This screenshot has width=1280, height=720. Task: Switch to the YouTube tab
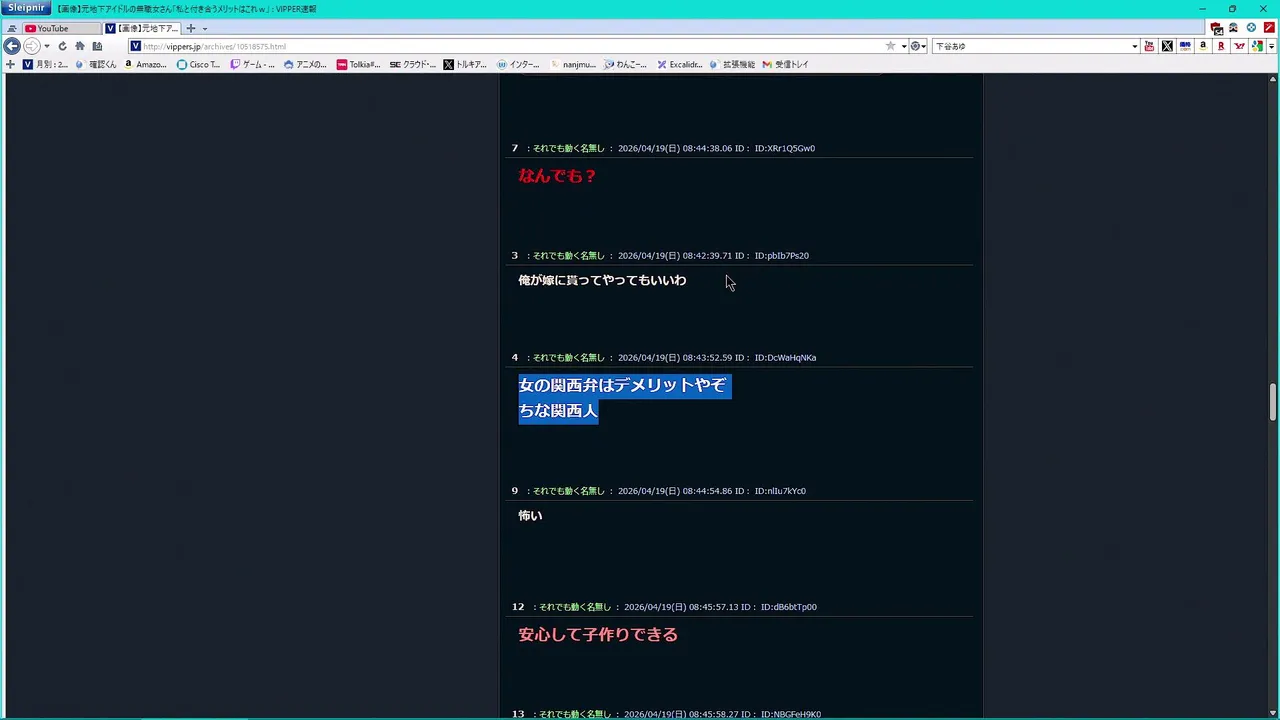tap(61, 28)
